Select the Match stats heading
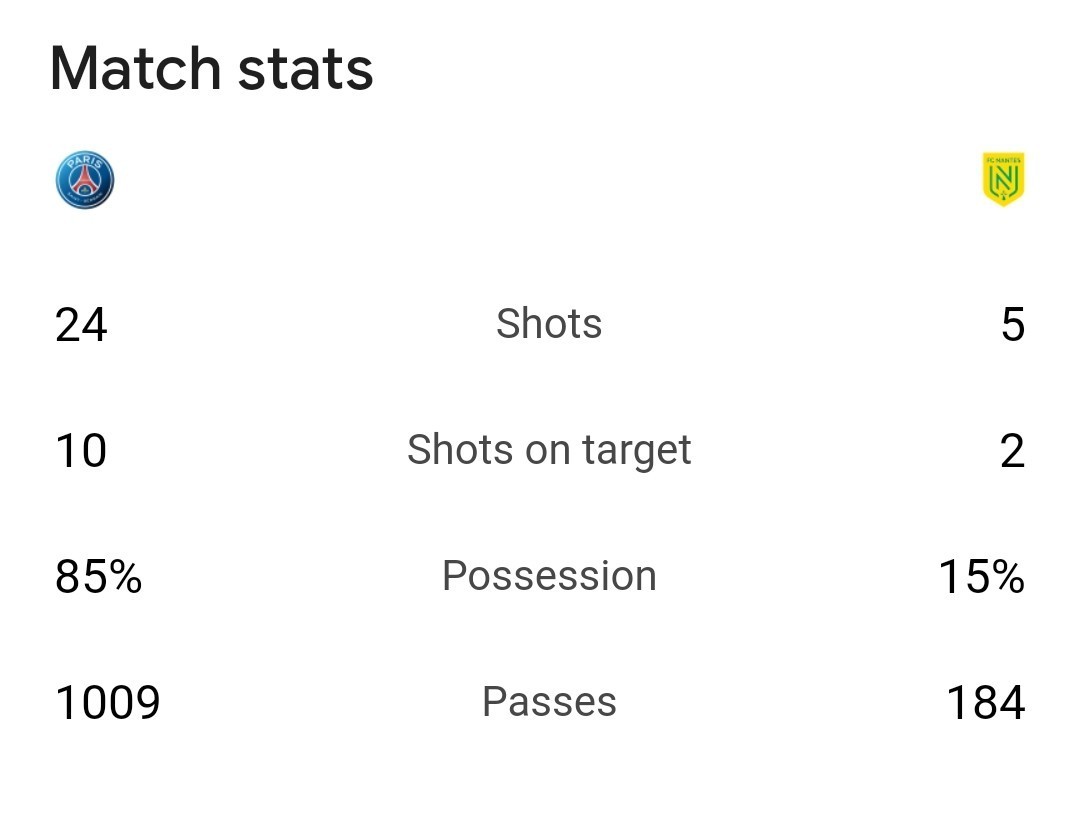The height and width of the screenshot is (822, 1080). pyautogui.click(x=211, y=68)
